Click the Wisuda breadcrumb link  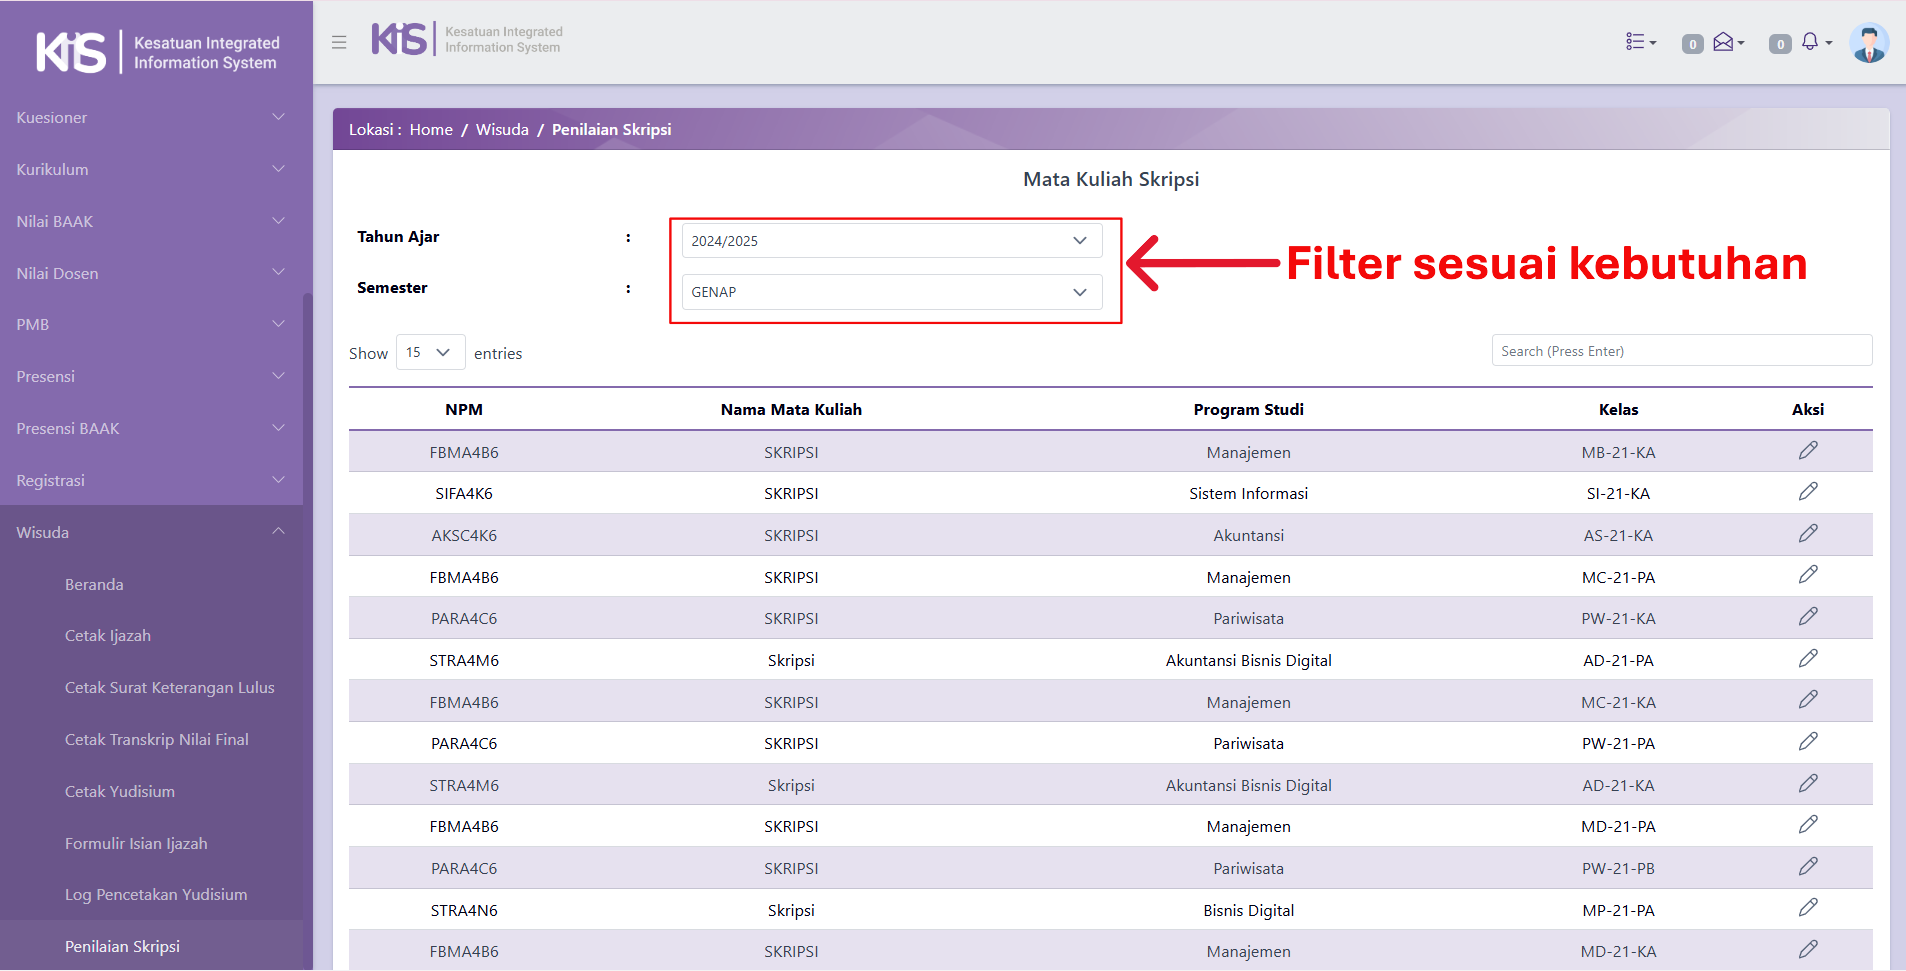point(502,130)
